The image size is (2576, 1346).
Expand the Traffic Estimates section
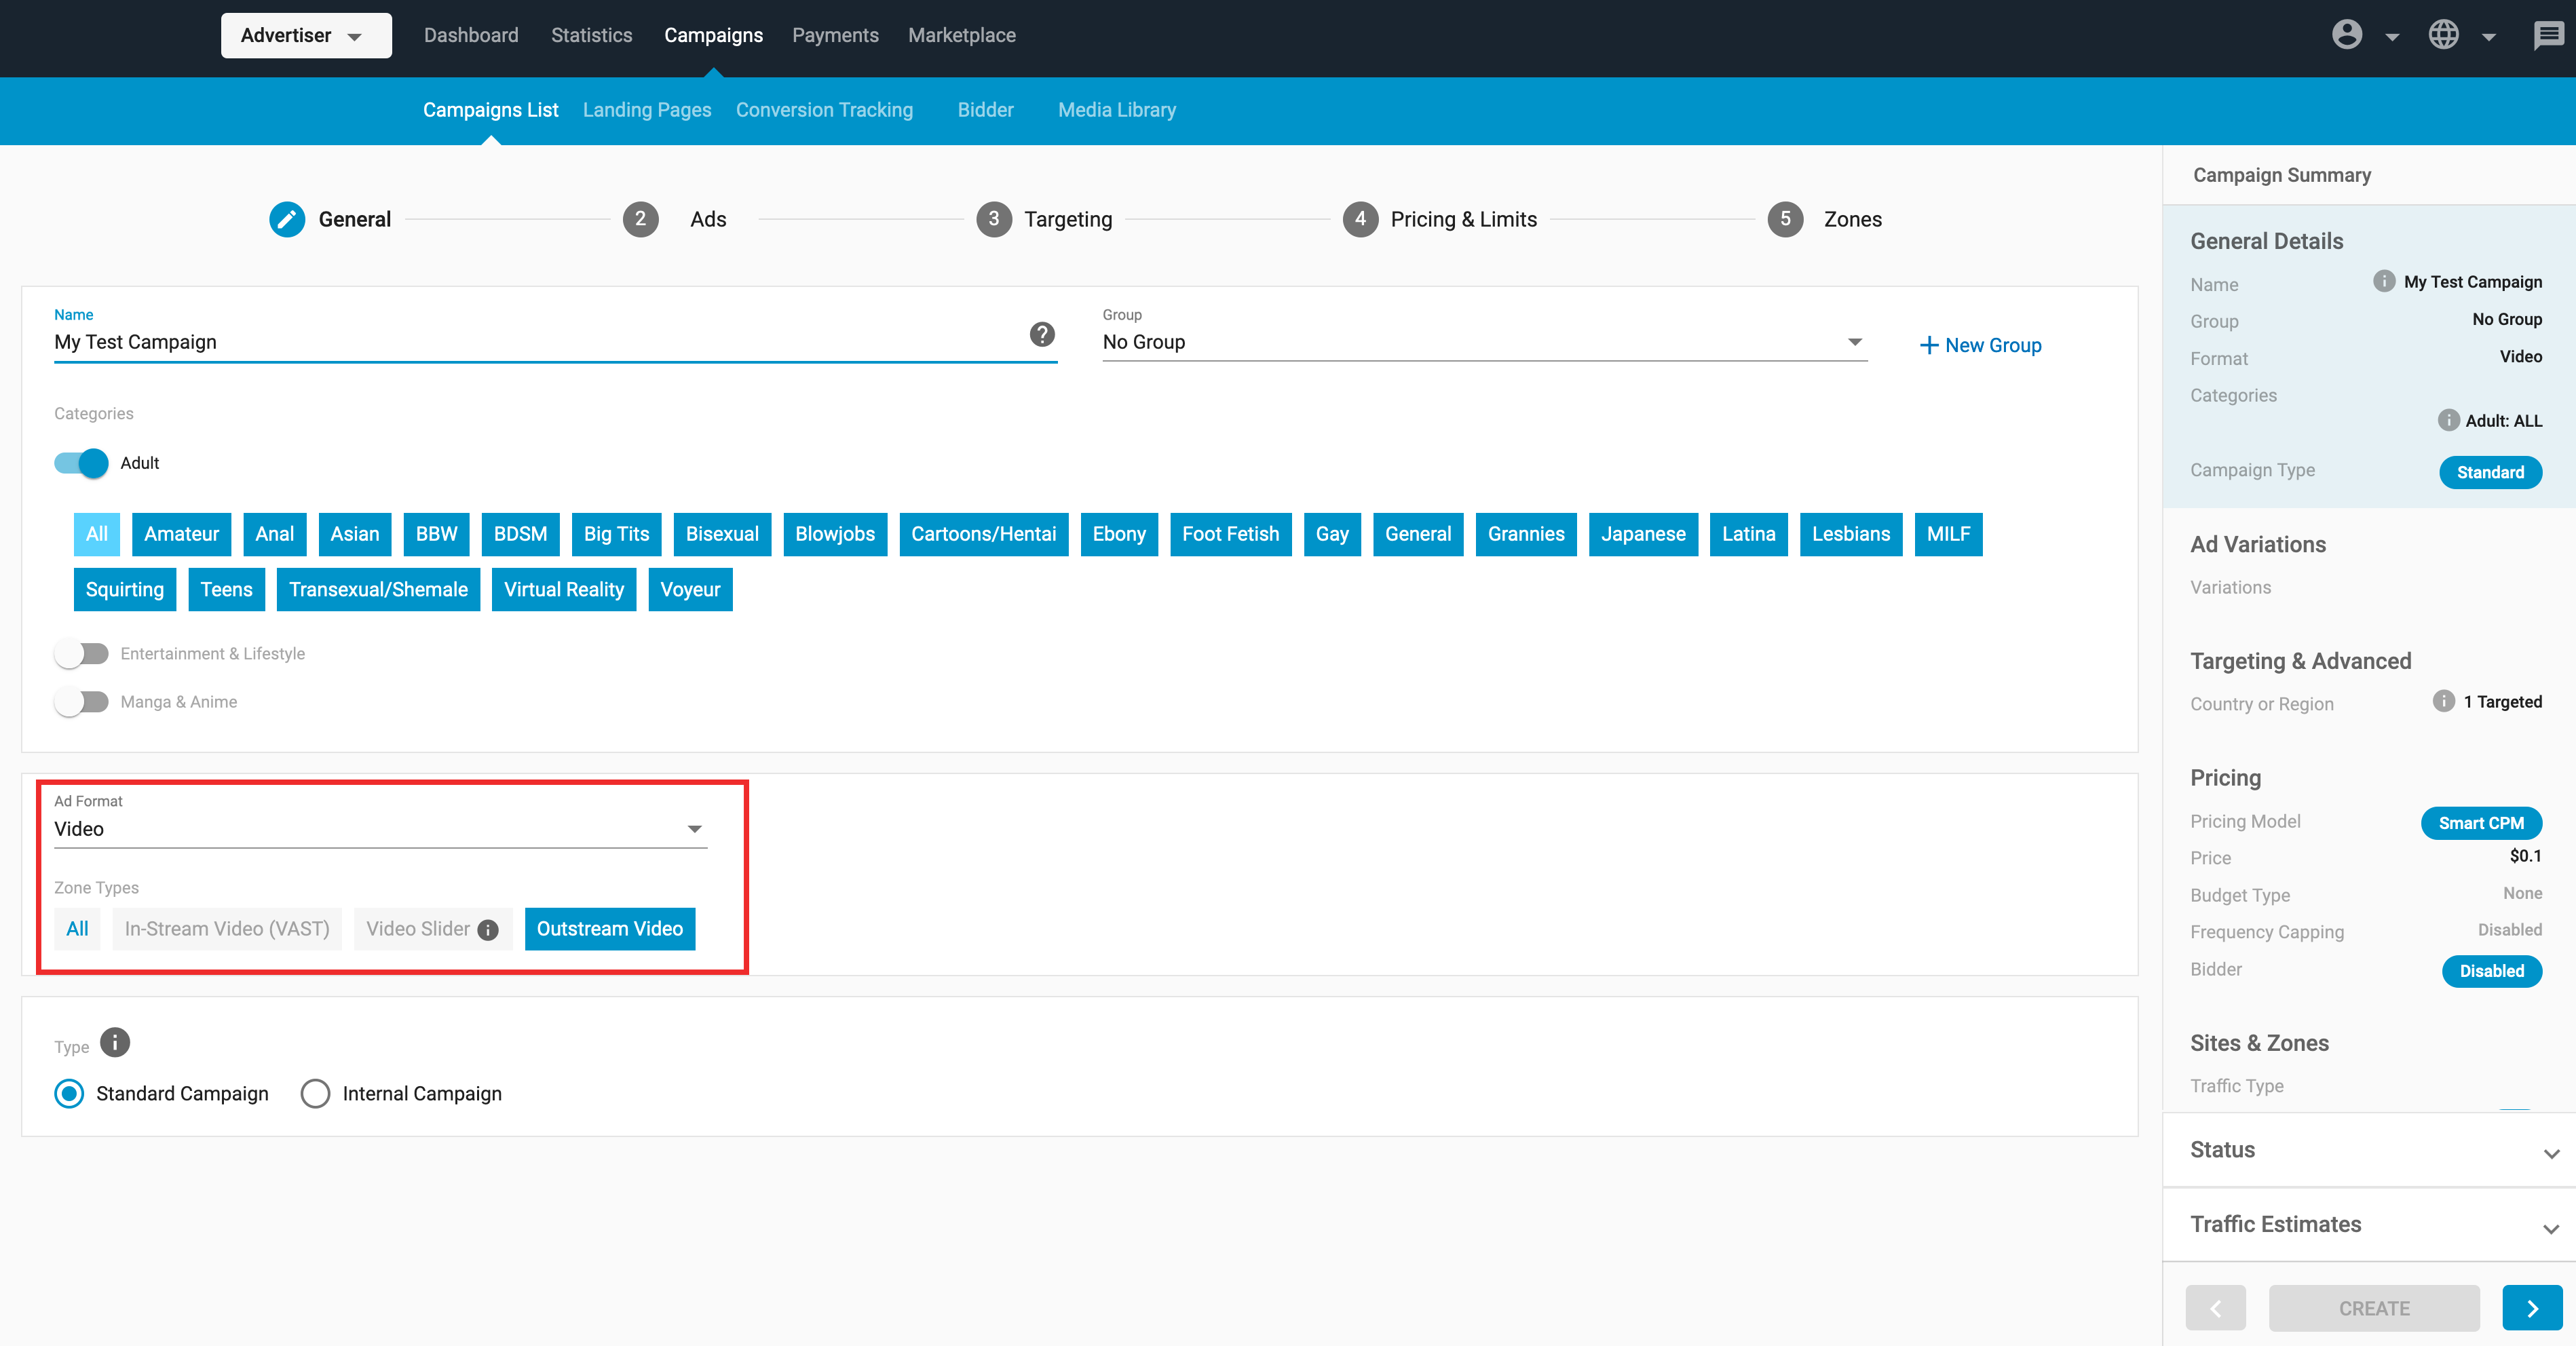2368,1225
